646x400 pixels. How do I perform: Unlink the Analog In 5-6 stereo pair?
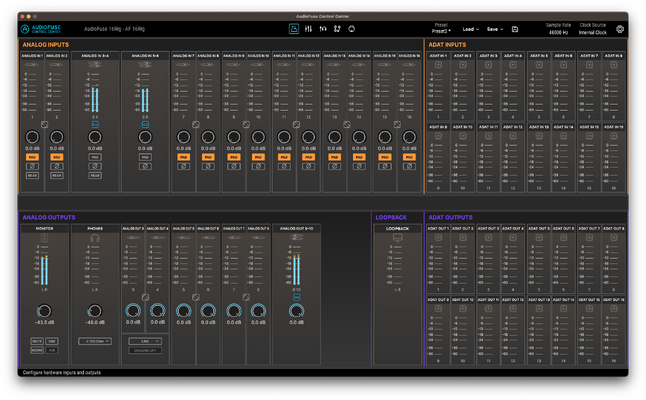click(145, 124)
